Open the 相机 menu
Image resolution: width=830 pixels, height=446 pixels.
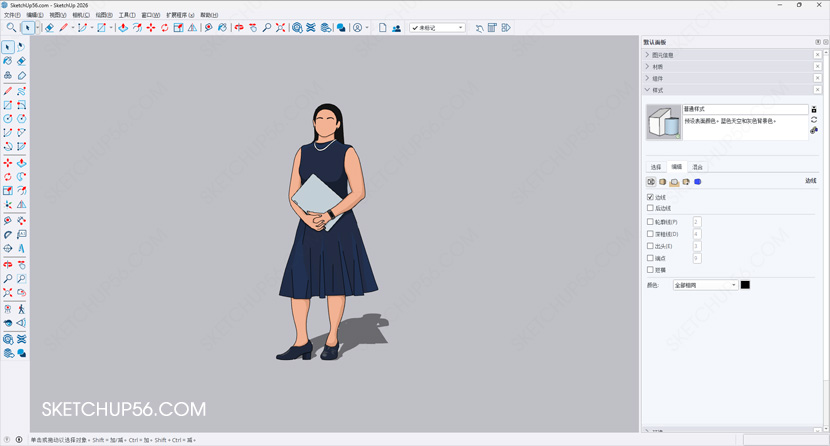tap(81, 15)
